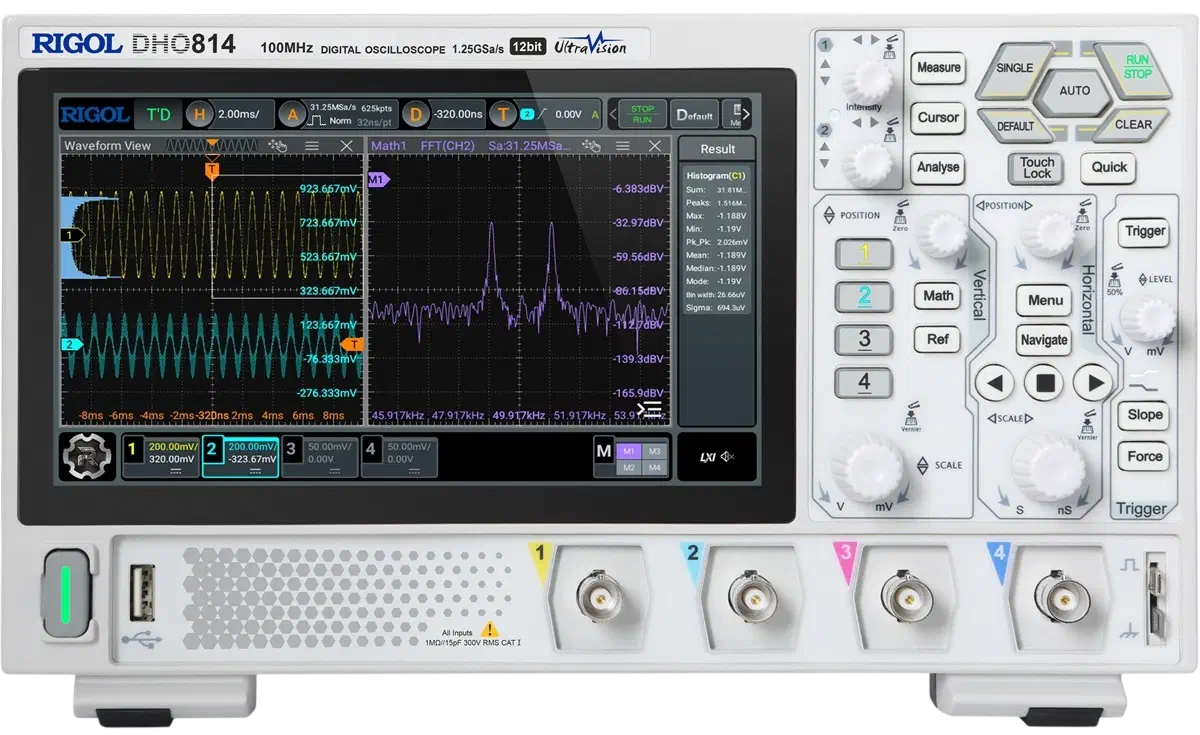Screen dimensions: 1200x735
Task: Push the Measure button
Action: (938, 67)
